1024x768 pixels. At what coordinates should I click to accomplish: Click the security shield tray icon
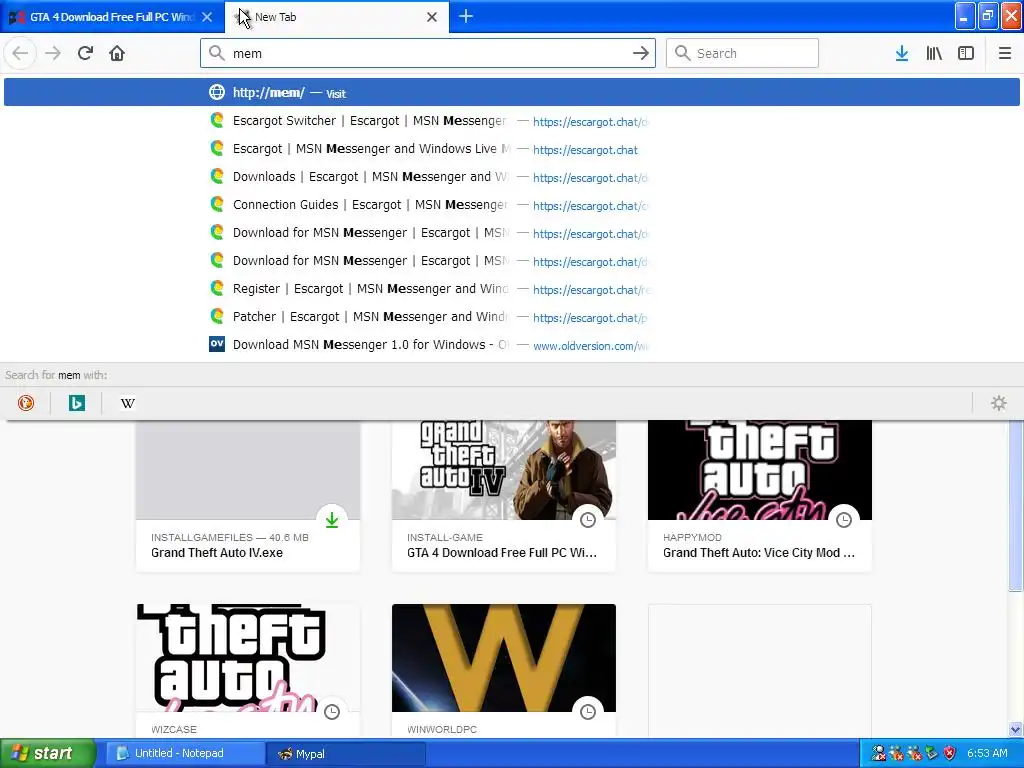click(x=950, y=753)
